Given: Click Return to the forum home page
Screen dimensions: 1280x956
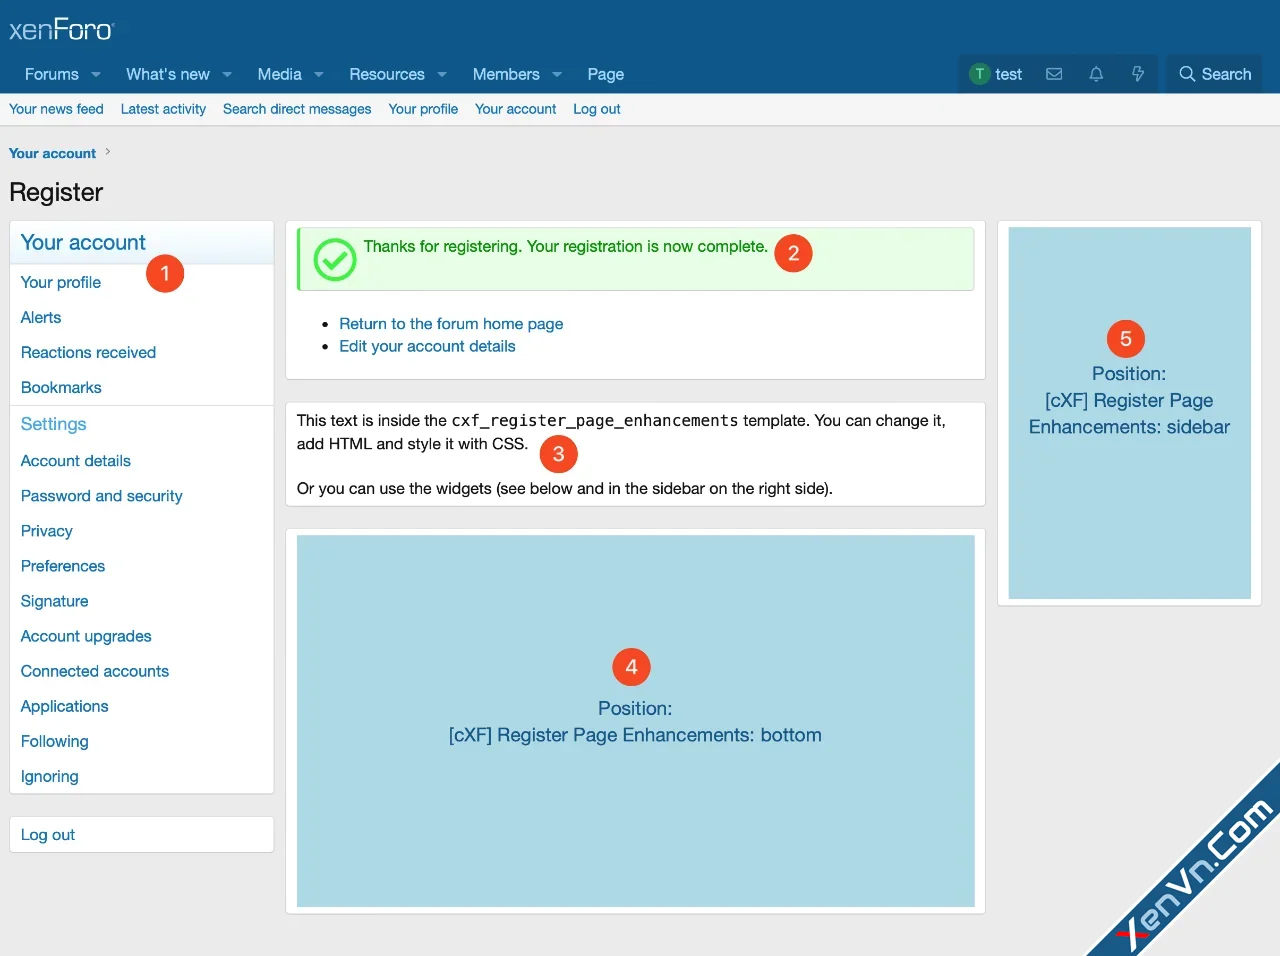Looking at the screenshot, I should tap(451, 324).
